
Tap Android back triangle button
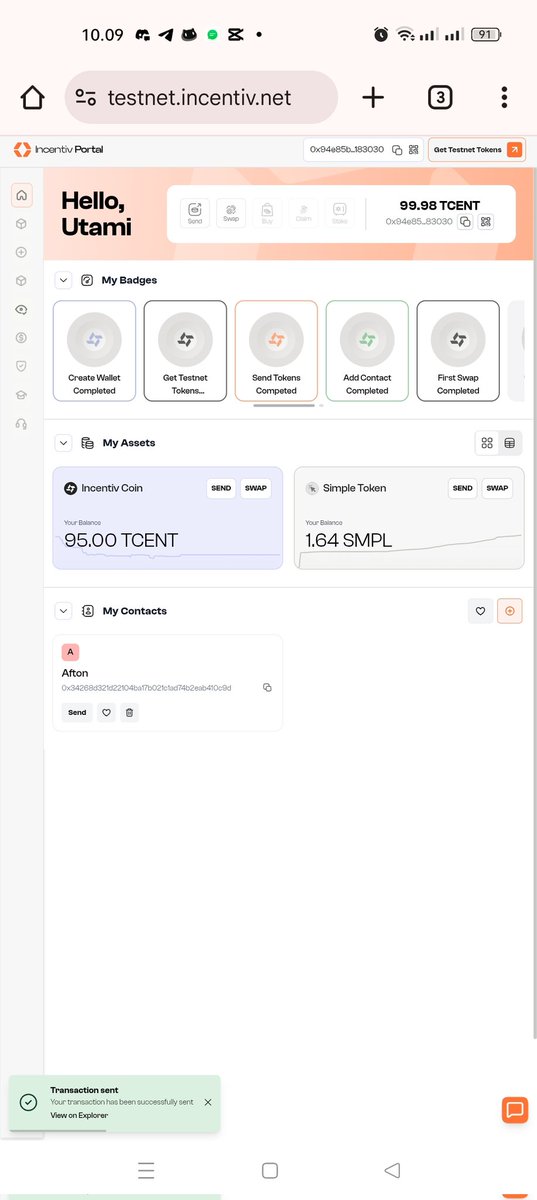pyautogui.click(x=392, y=1170)
